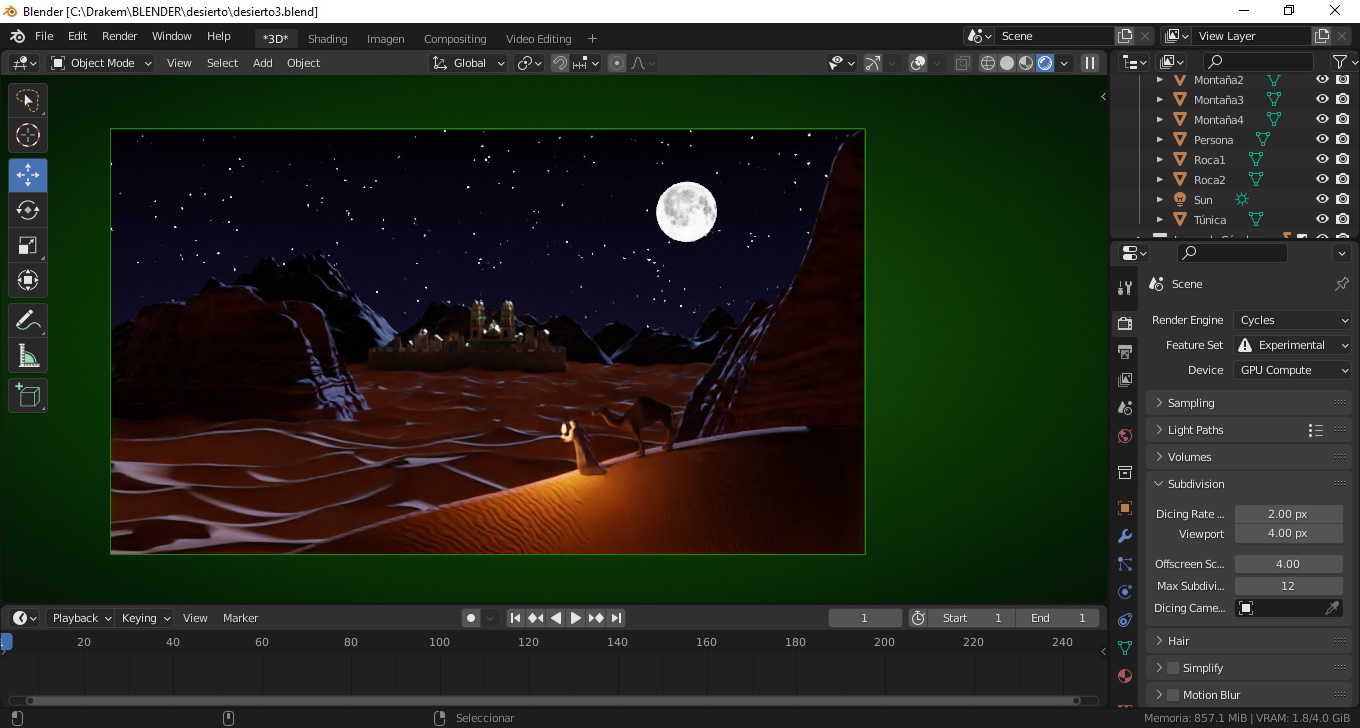This screenshot has height=728, width=1360.
Task: Open the Object Mode dropdown
Action: 101,63
